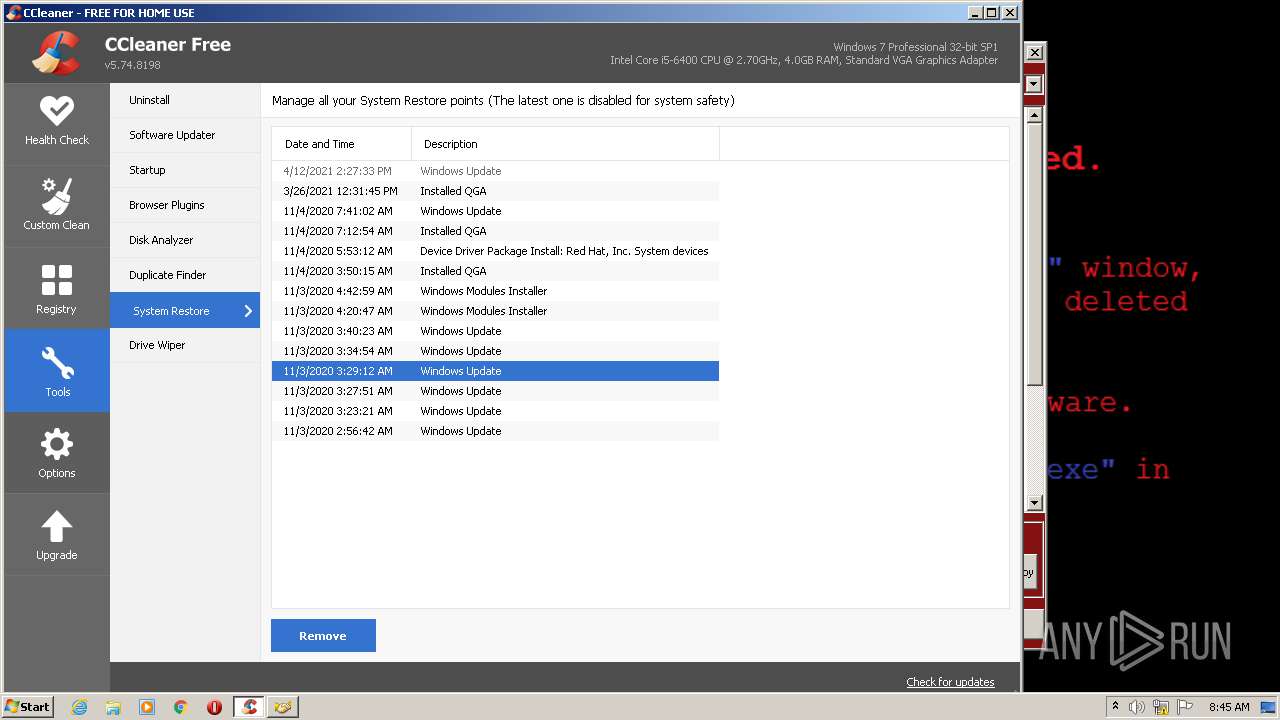The width and height of the screenshot is (1280, 720).
Task: Select the 11/4/2020 7:12:54 AM restore point
Action: (x=495, y=231)
